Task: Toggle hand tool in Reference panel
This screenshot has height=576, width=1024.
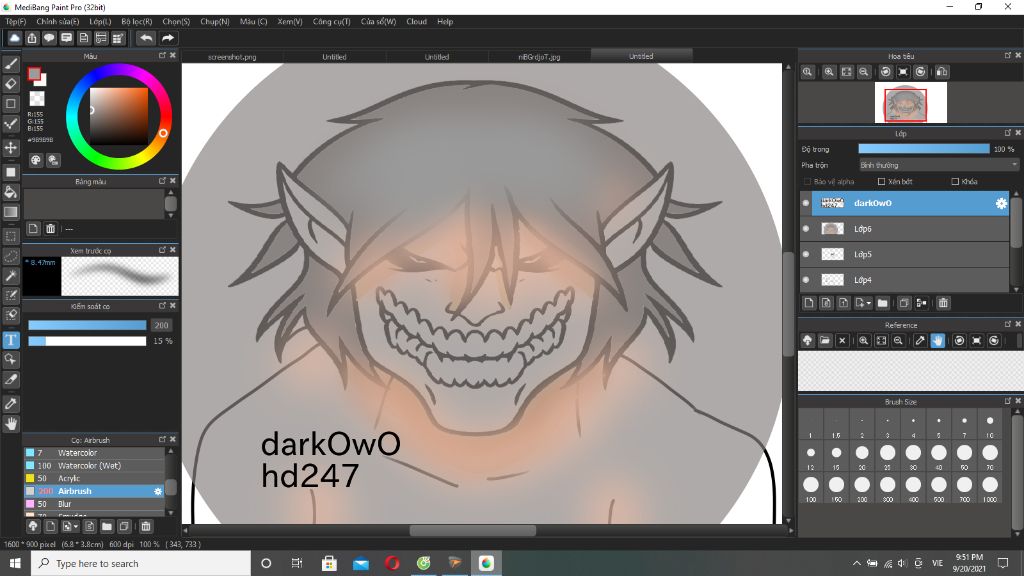Action: [938, 340]
